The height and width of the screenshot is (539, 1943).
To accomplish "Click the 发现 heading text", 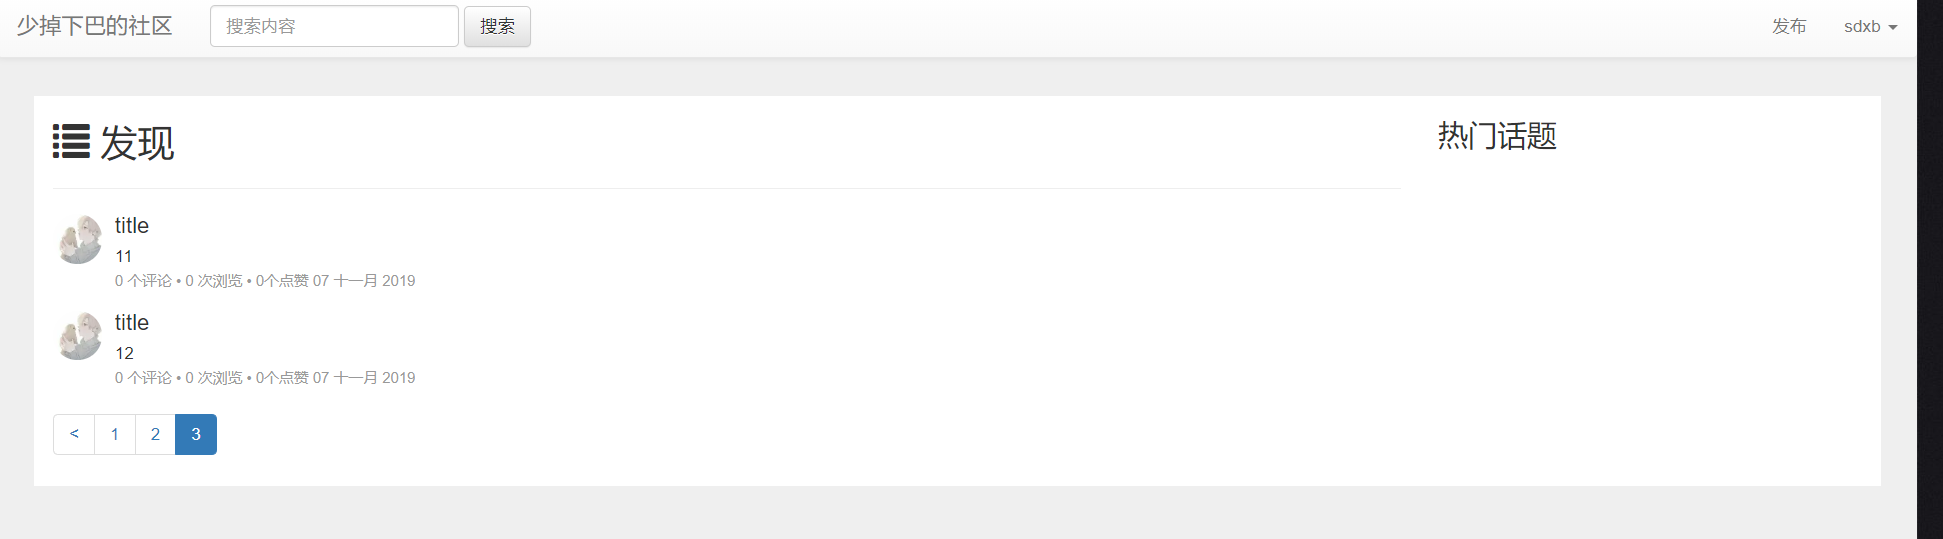I will (x=137, y=143).
